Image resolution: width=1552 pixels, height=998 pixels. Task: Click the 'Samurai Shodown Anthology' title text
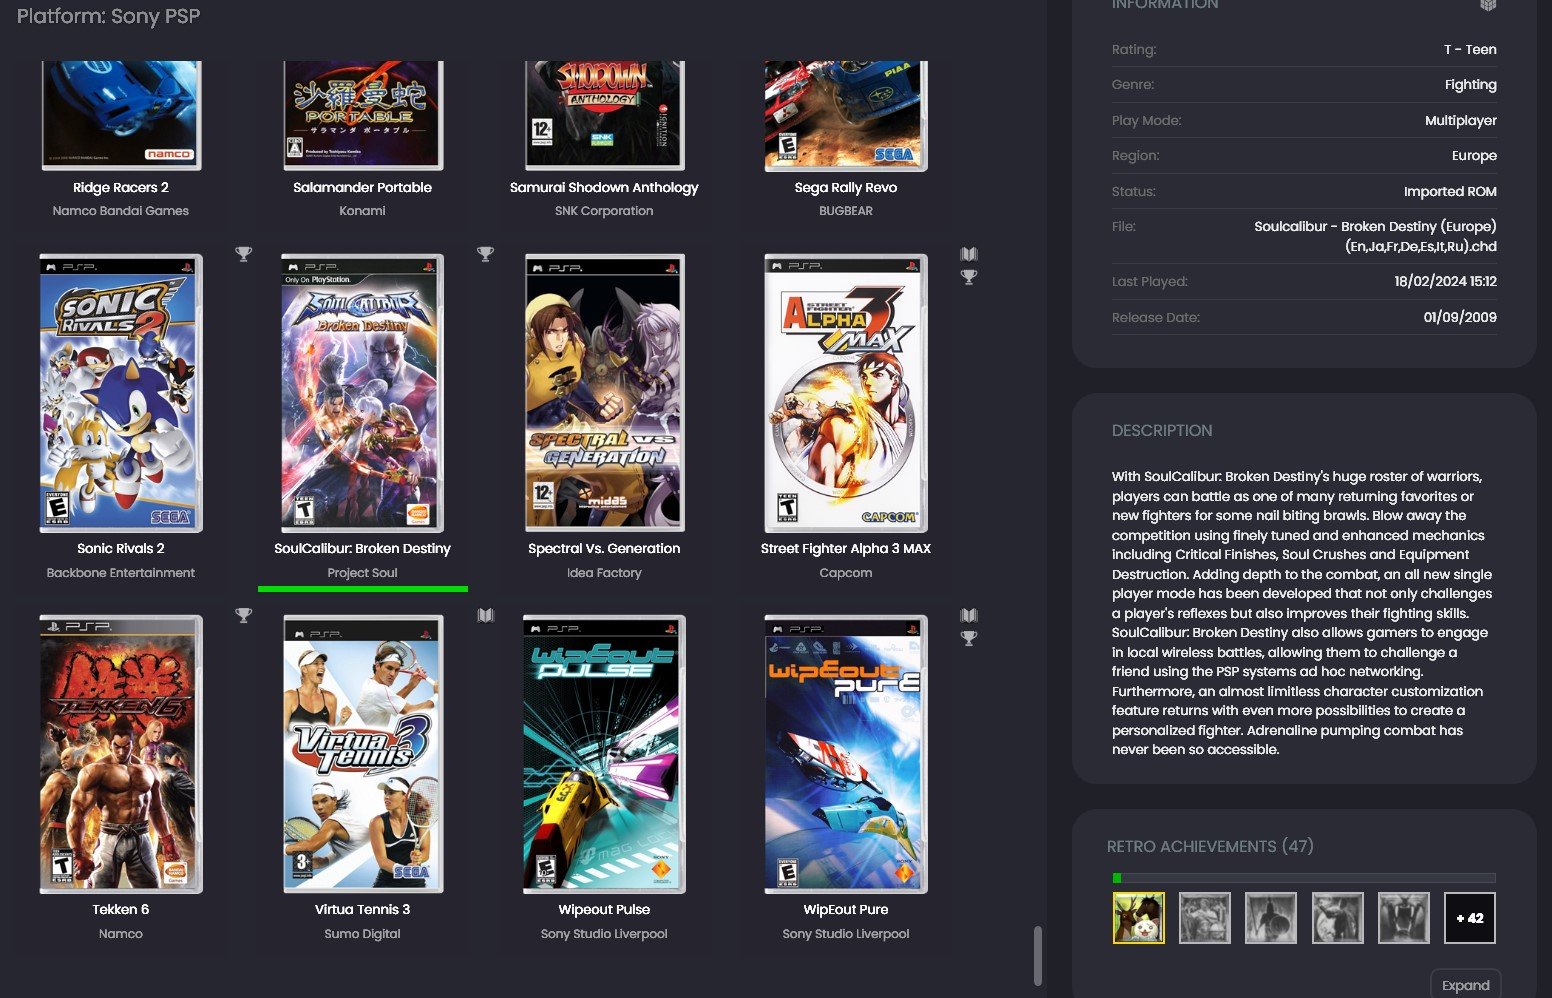coord(604,187)
